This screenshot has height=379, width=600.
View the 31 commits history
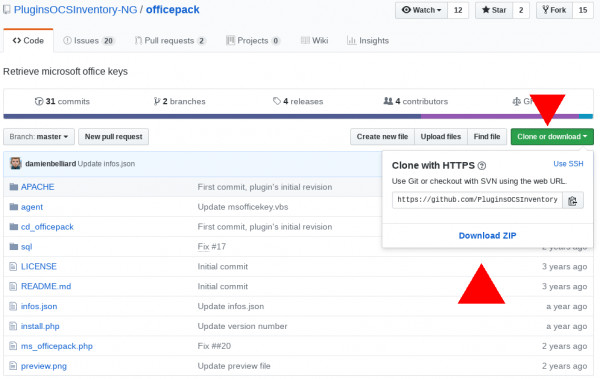point(62,101)
